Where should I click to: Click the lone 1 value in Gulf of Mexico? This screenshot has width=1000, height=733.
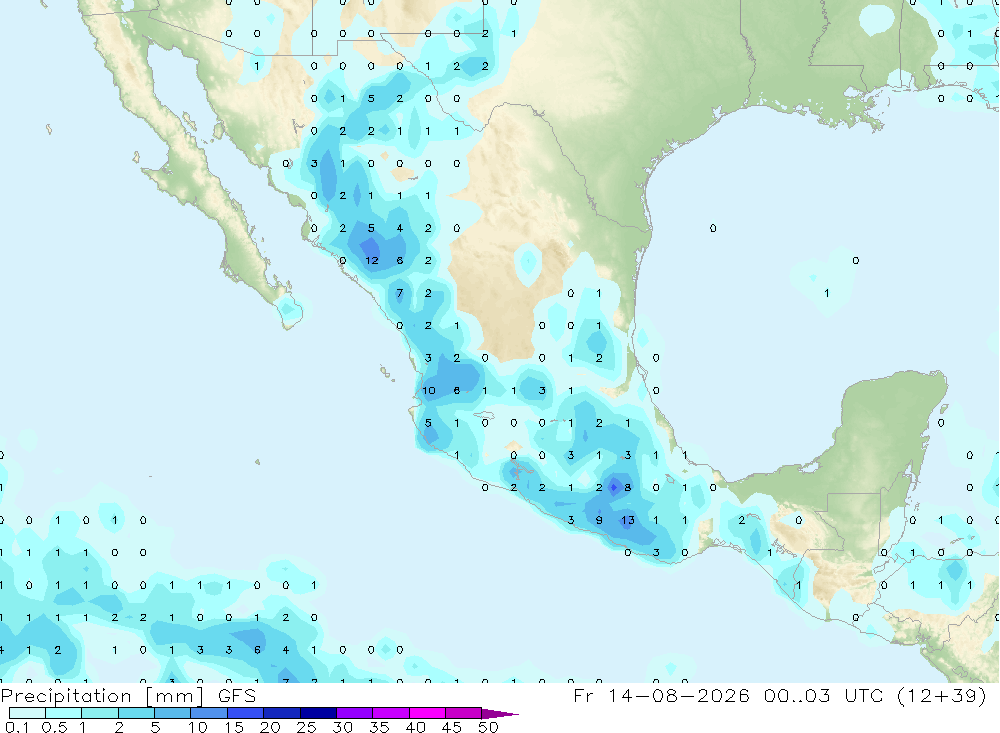827,293
